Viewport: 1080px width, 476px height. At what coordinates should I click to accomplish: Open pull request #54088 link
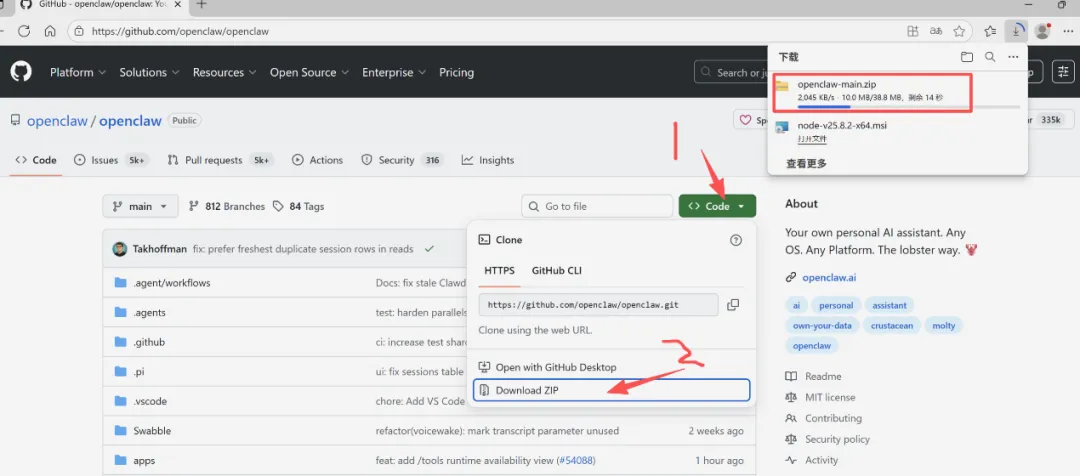pos(576,460)
